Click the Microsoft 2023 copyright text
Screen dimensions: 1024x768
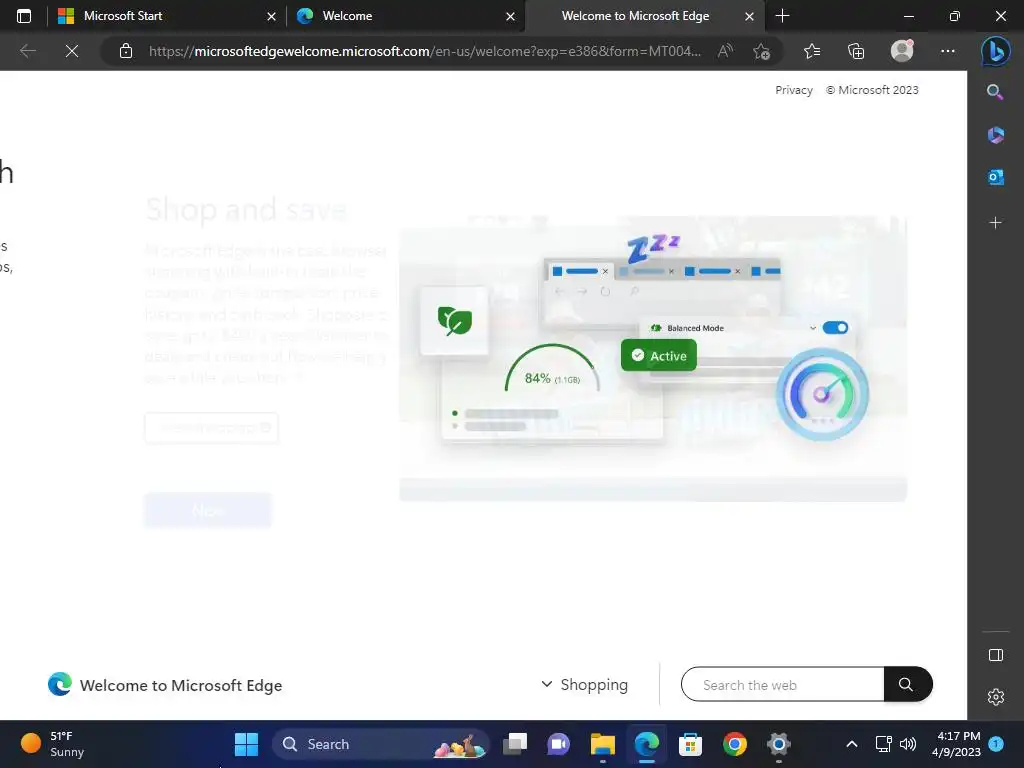pyautogui.click(x=872, y=90)
